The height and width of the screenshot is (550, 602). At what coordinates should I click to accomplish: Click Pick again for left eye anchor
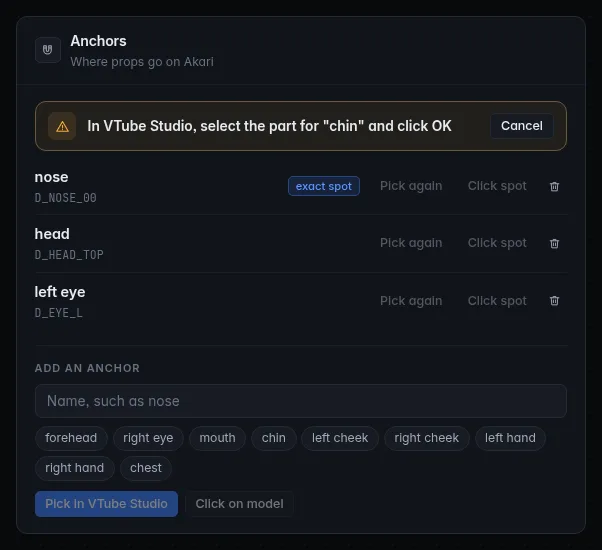tap(411, 301)
